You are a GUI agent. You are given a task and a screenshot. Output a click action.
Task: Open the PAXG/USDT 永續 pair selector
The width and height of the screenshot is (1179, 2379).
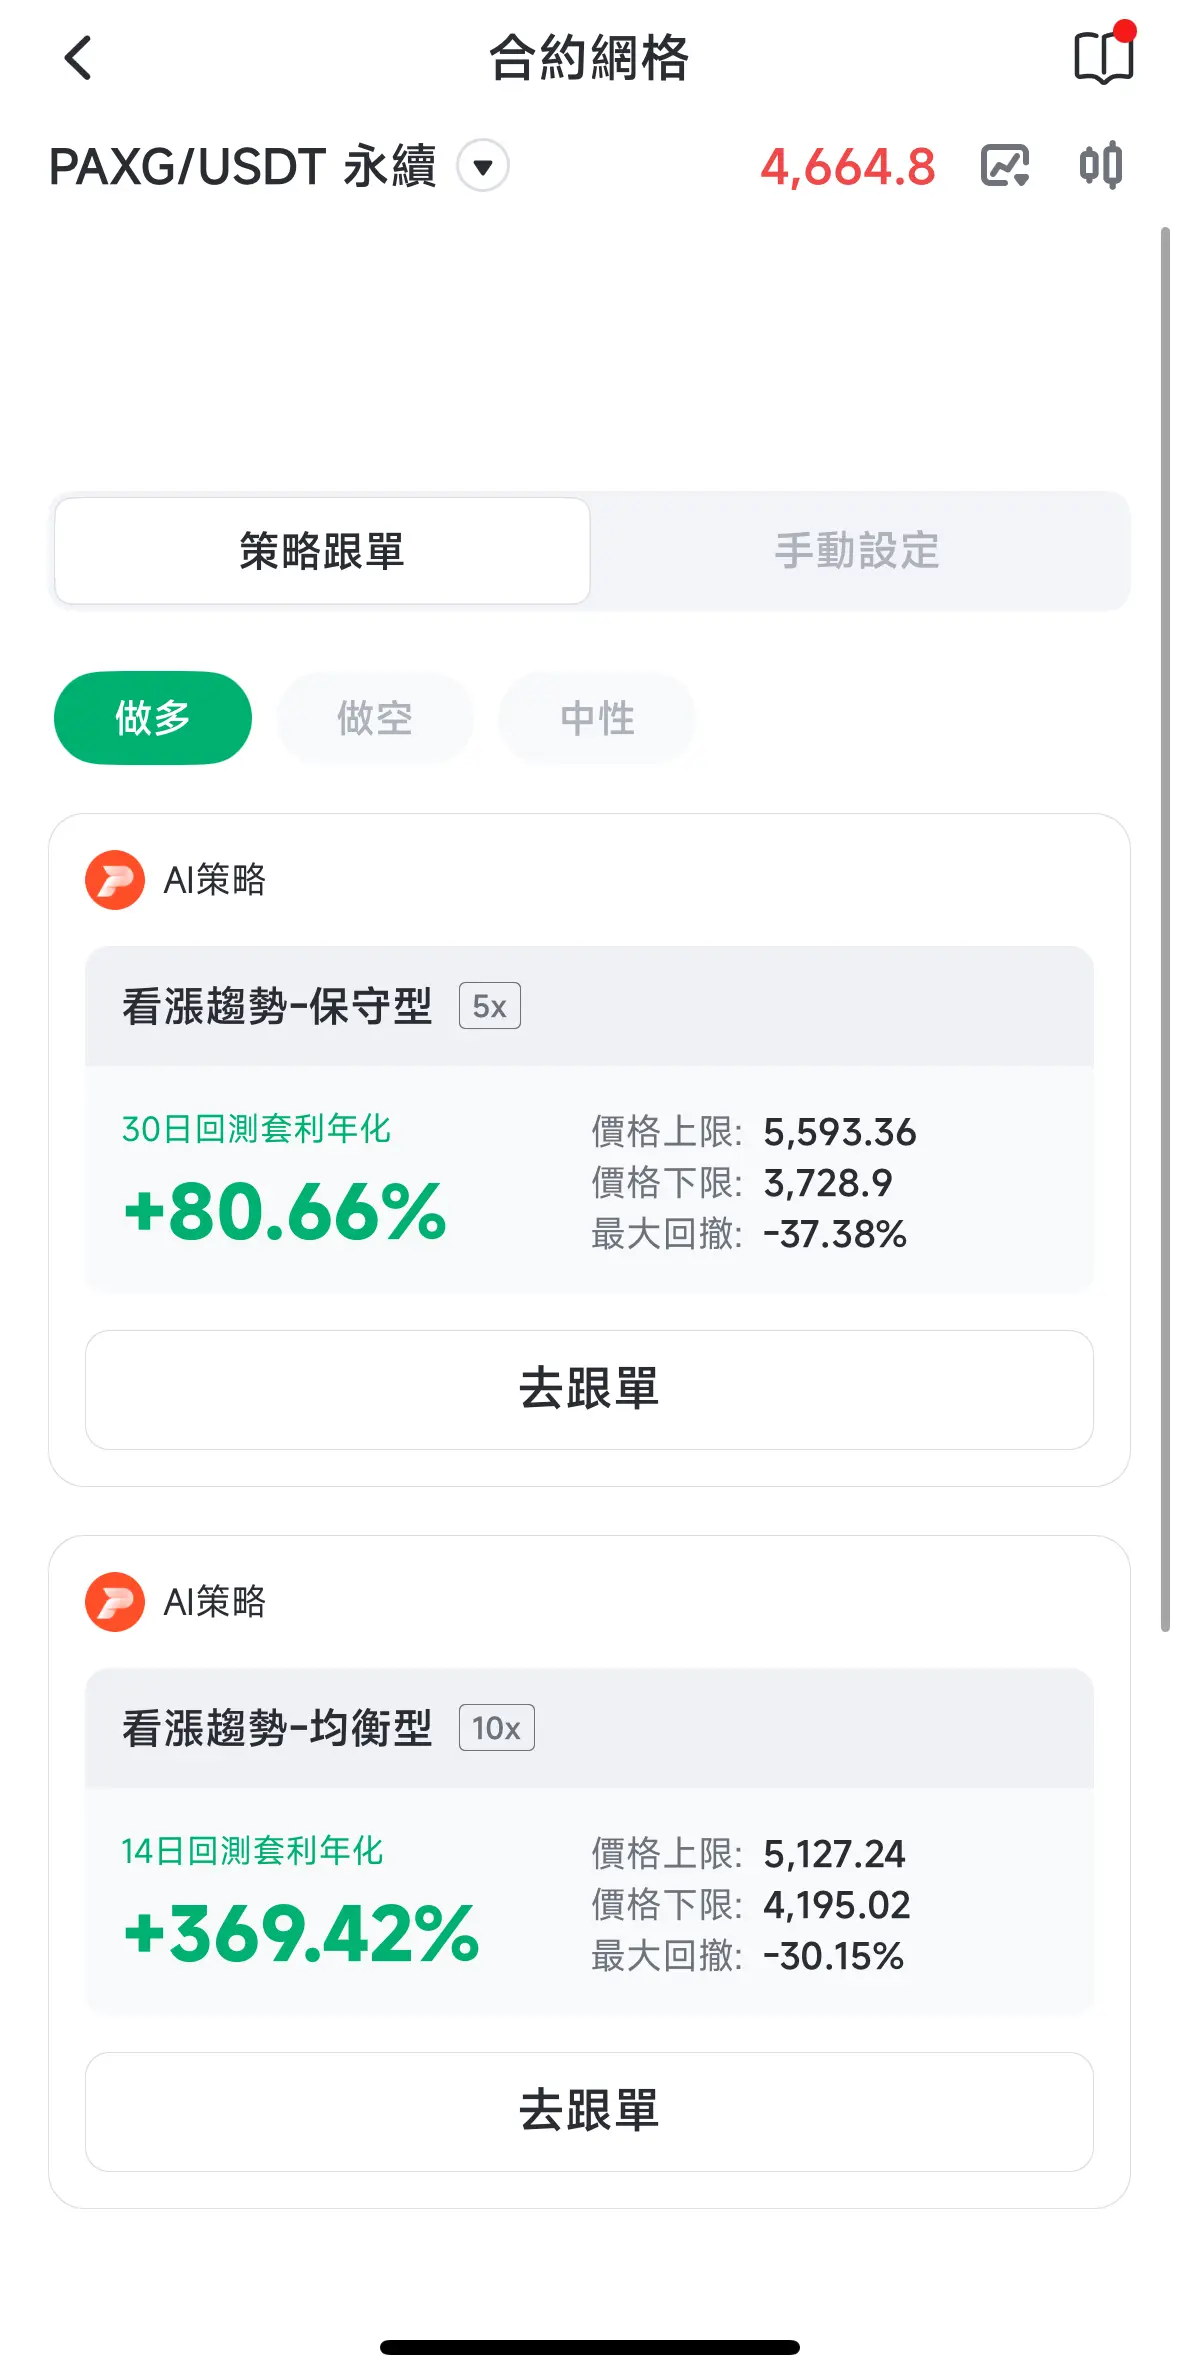click(243, 166)
